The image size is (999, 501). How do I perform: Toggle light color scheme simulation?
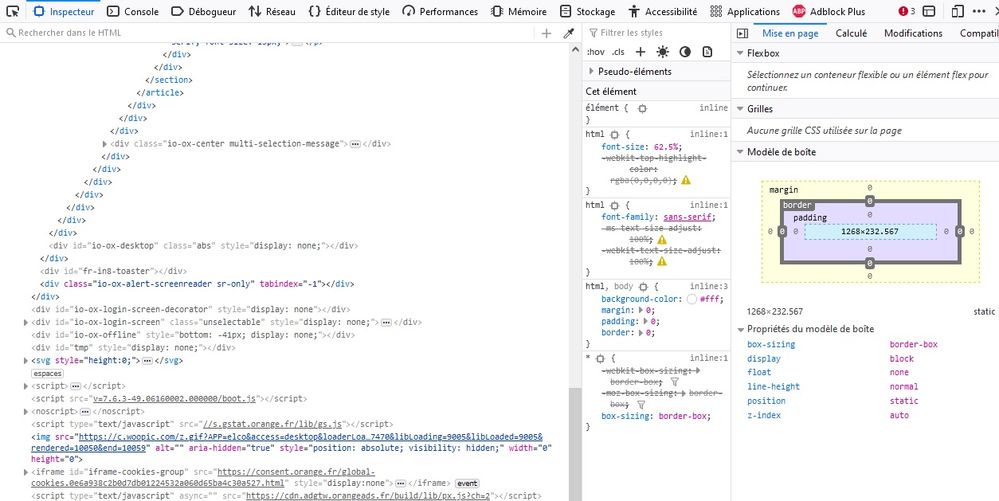(663, 52)
